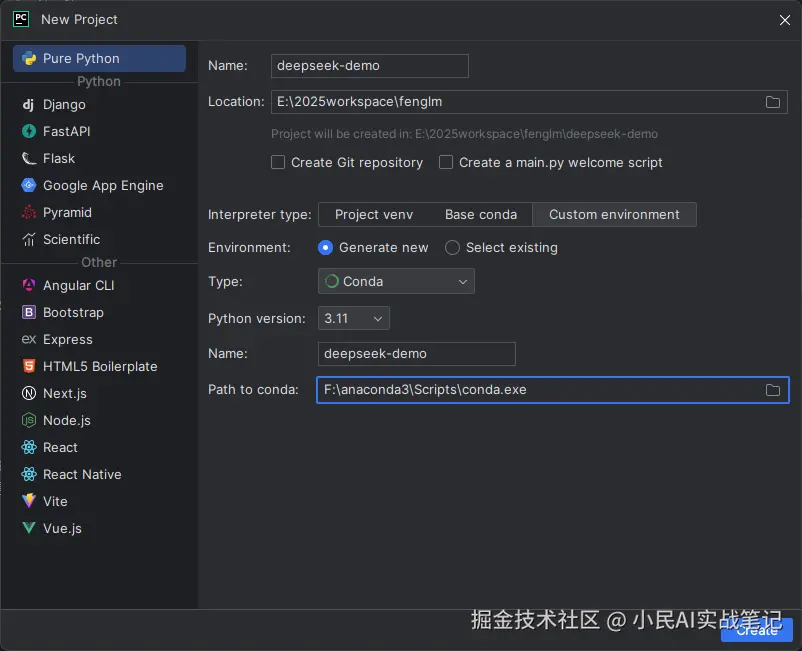Close the New Project dialog
This screenshot has width=802, height=651.
point(785,20)
